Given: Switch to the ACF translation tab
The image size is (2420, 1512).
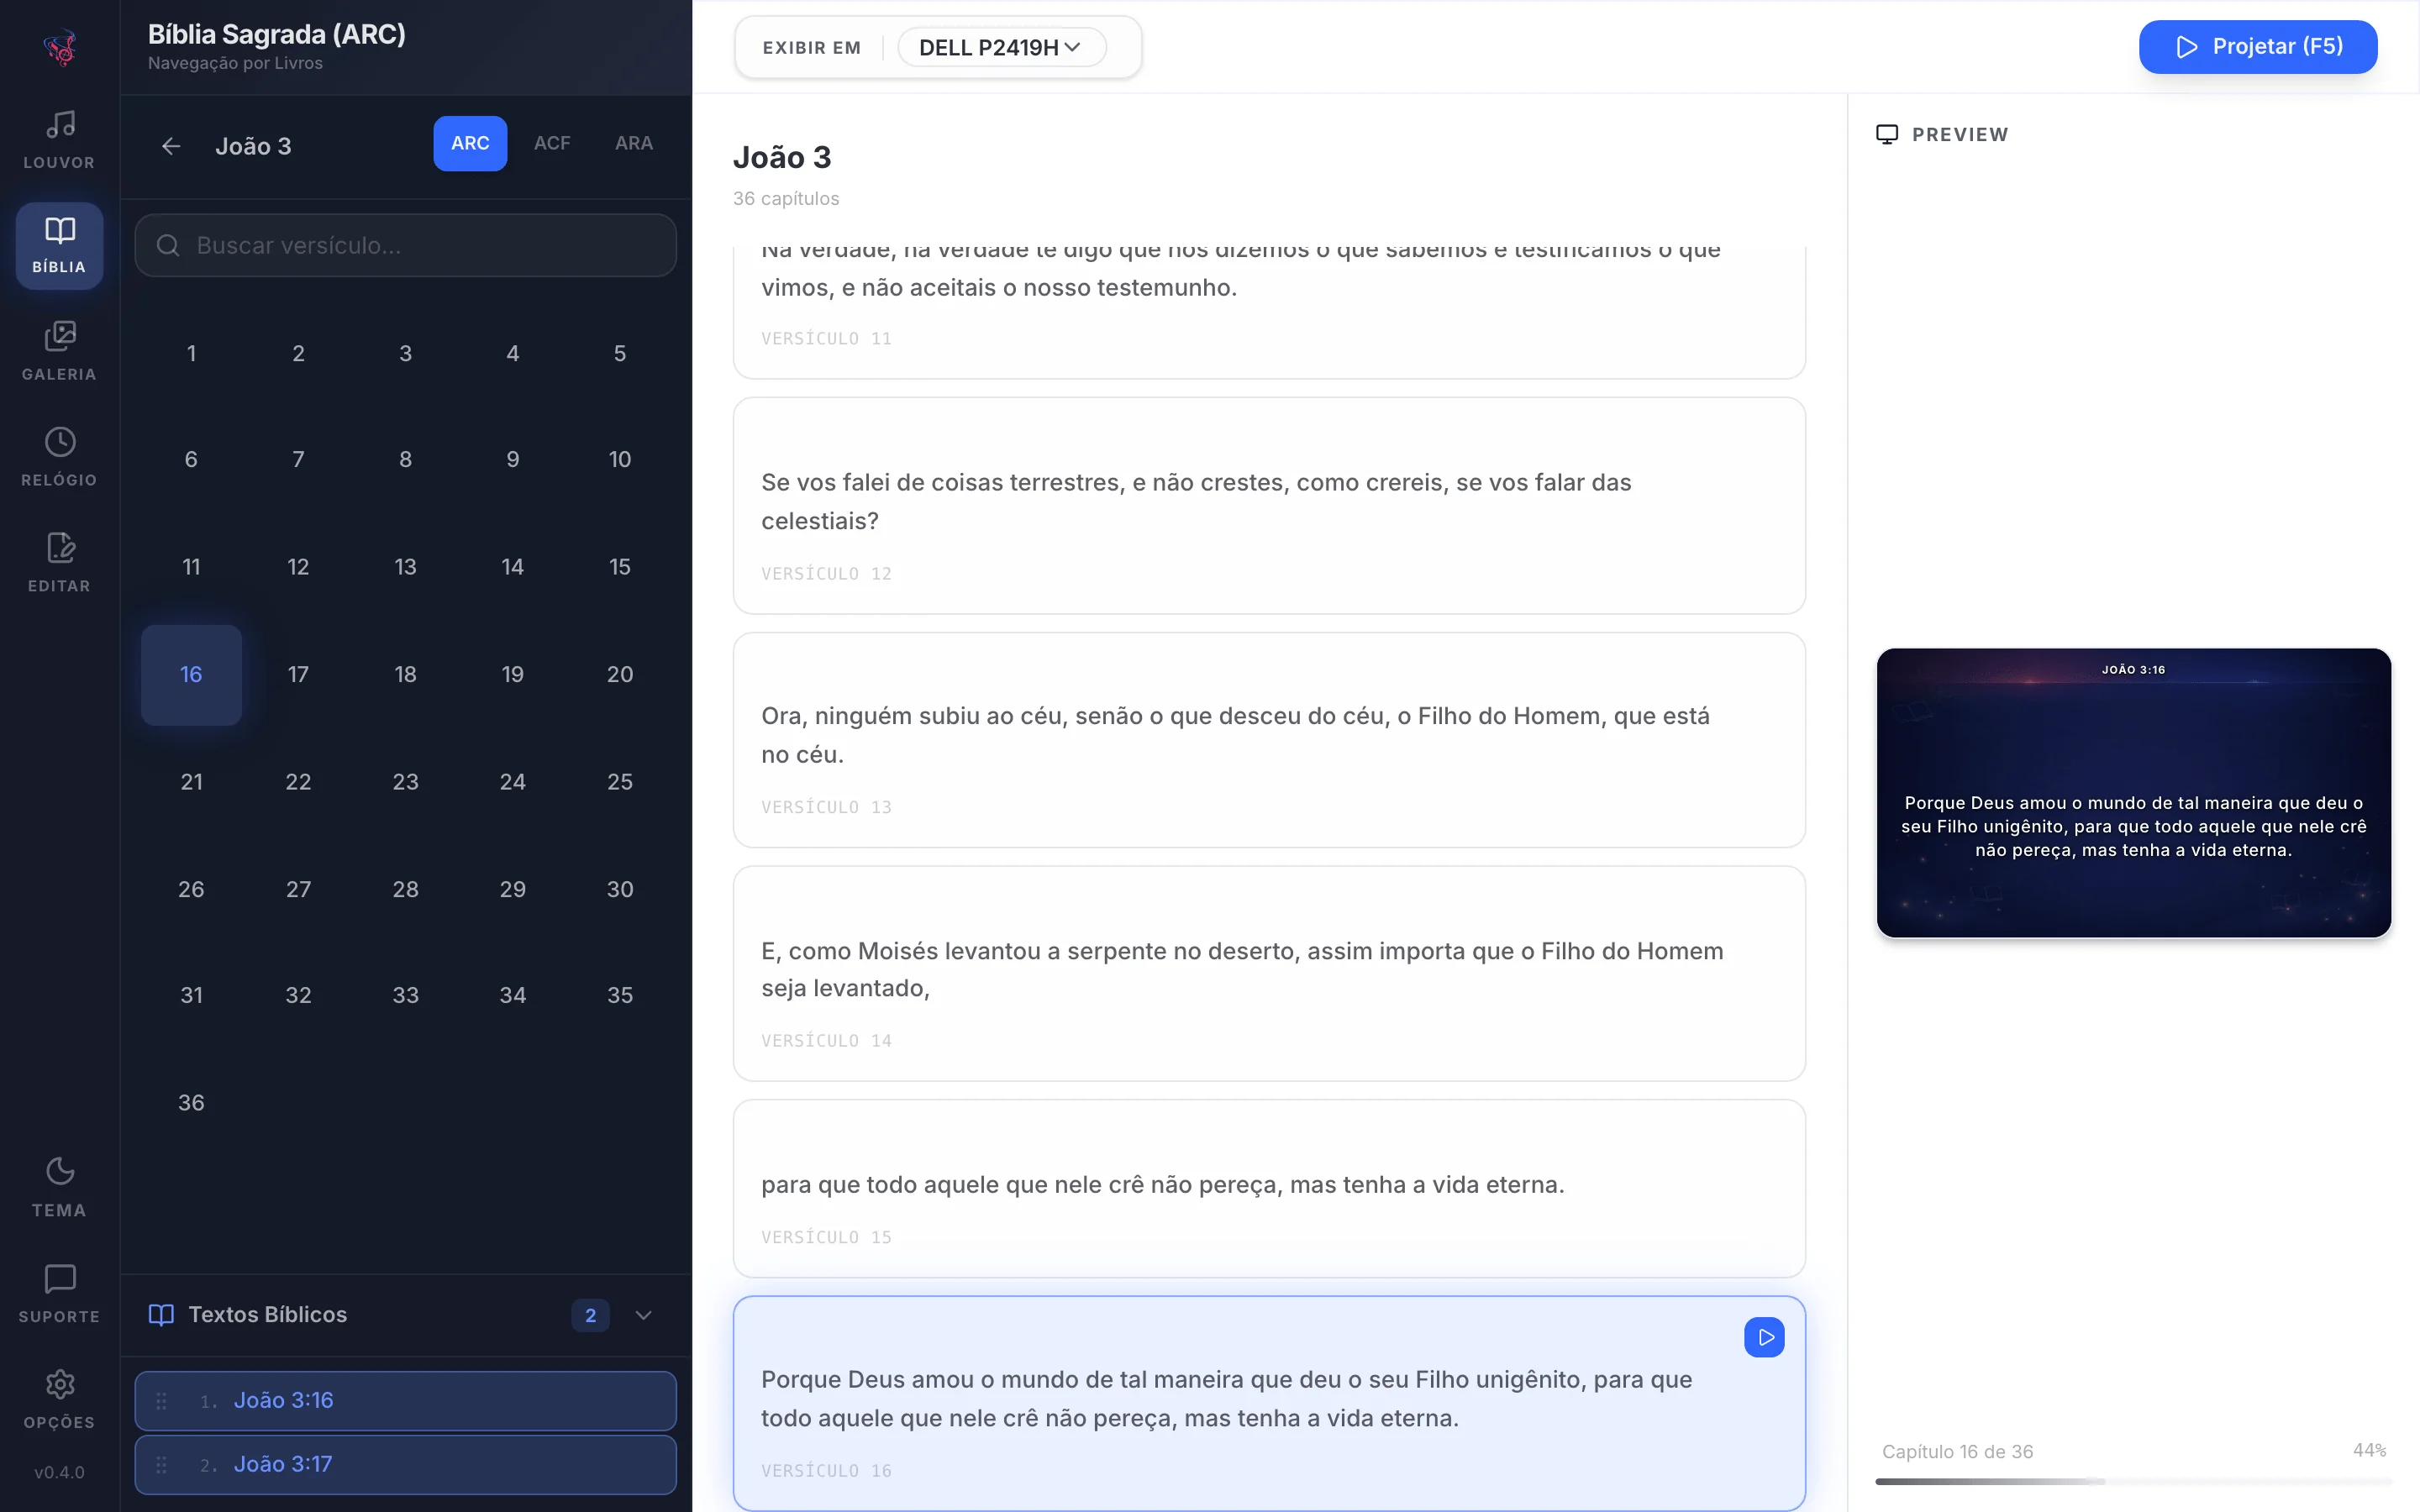Looking at the screenshot, I should click(552, 143).
